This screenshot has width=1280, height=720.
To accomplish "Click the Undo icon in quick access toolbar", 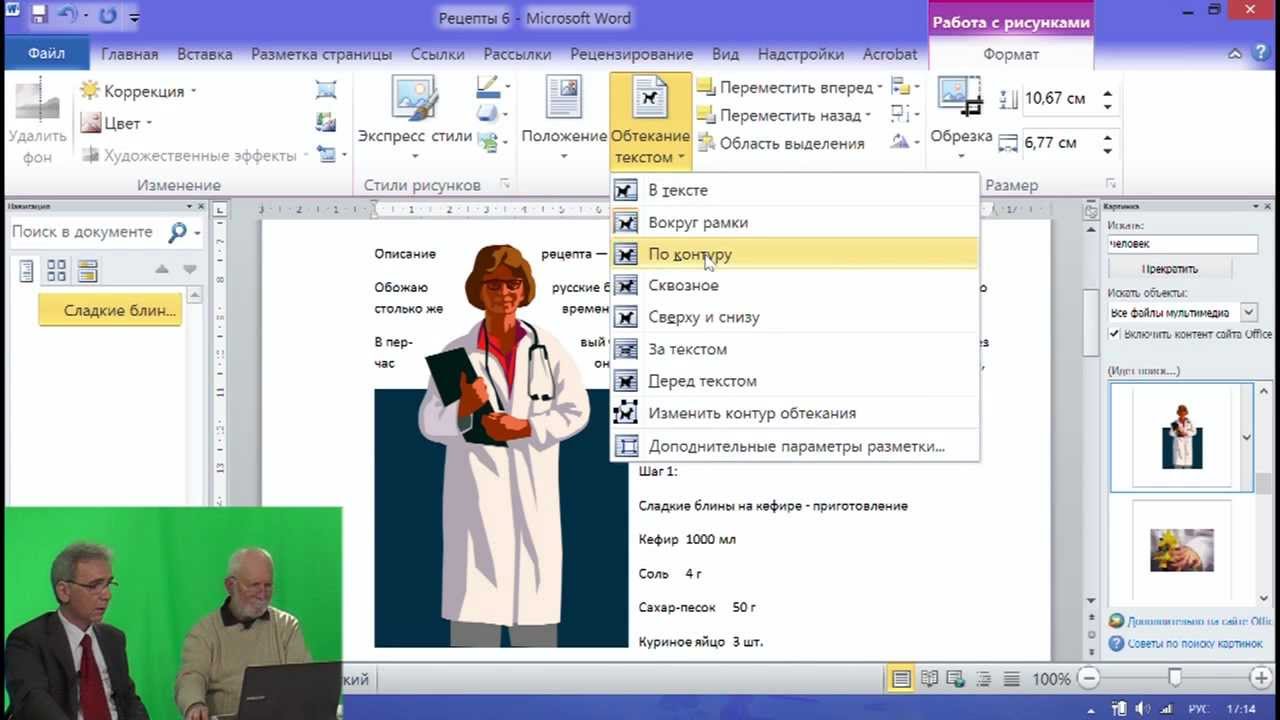I will [68, 16].
